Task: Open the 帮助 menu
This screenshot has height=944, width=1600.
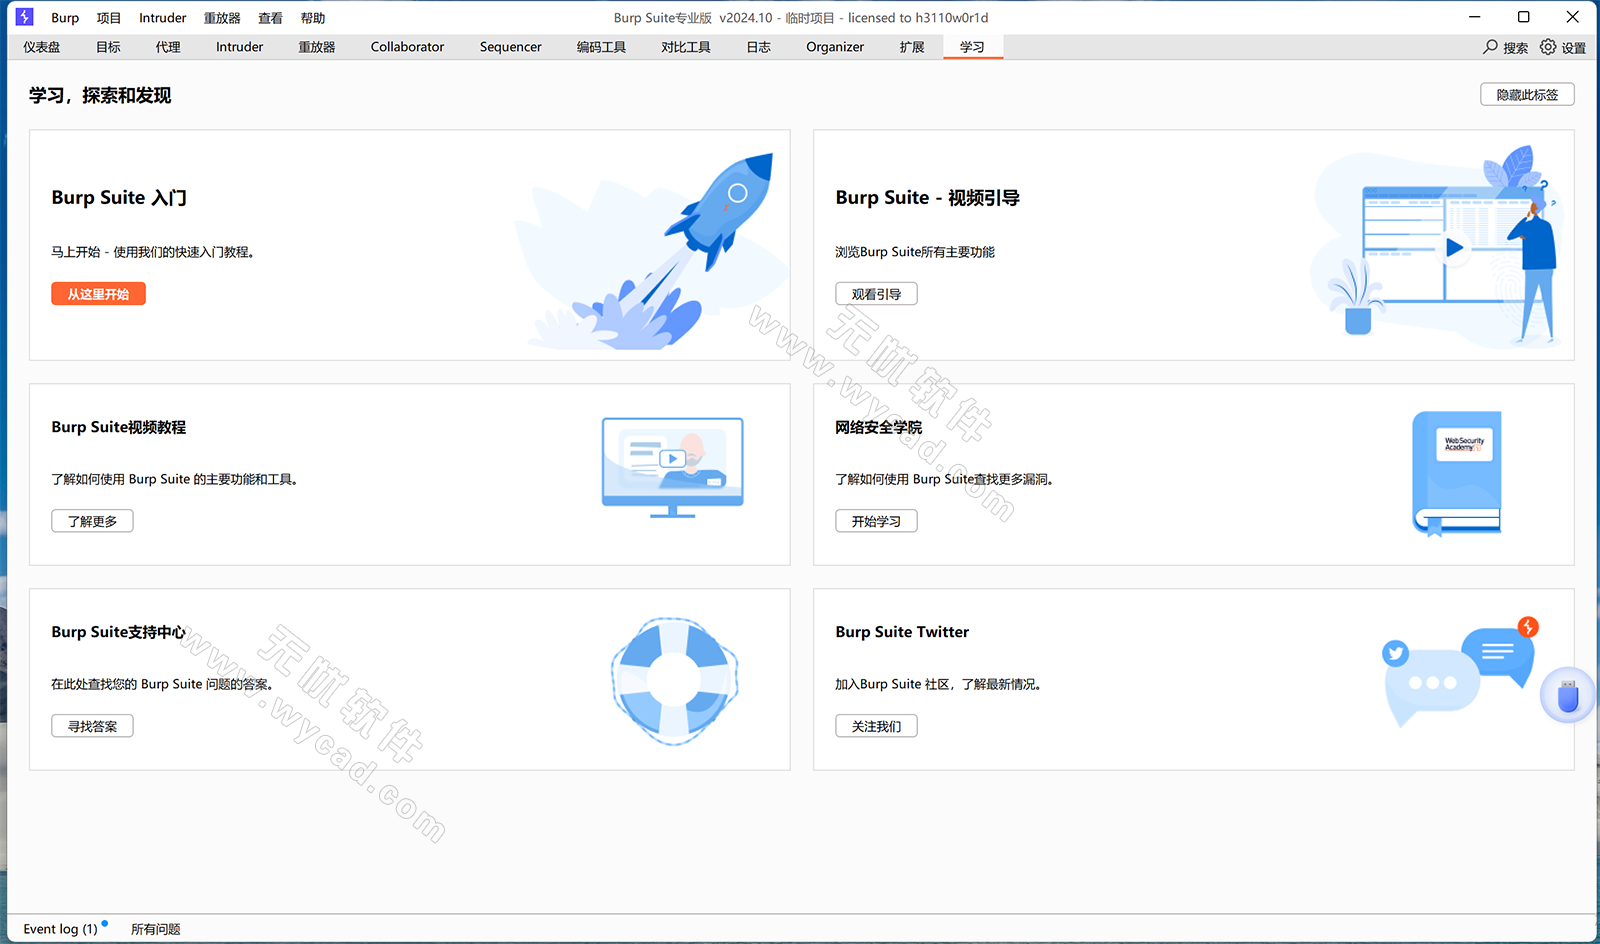Action: pyautogui.click(x=313, y=17)
